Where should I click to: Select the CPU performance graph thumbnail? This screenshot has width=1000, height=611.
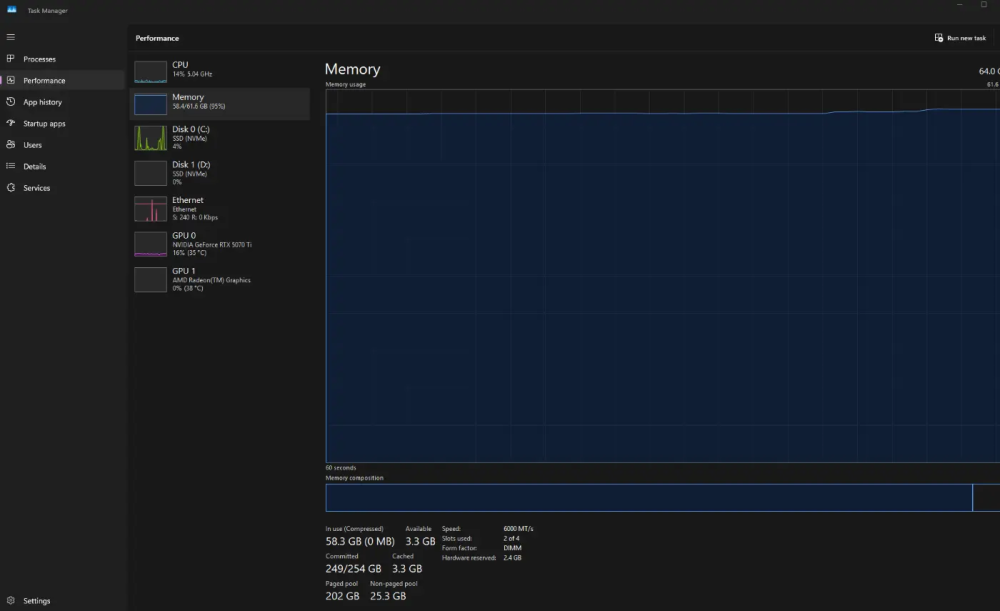(151, 72)
